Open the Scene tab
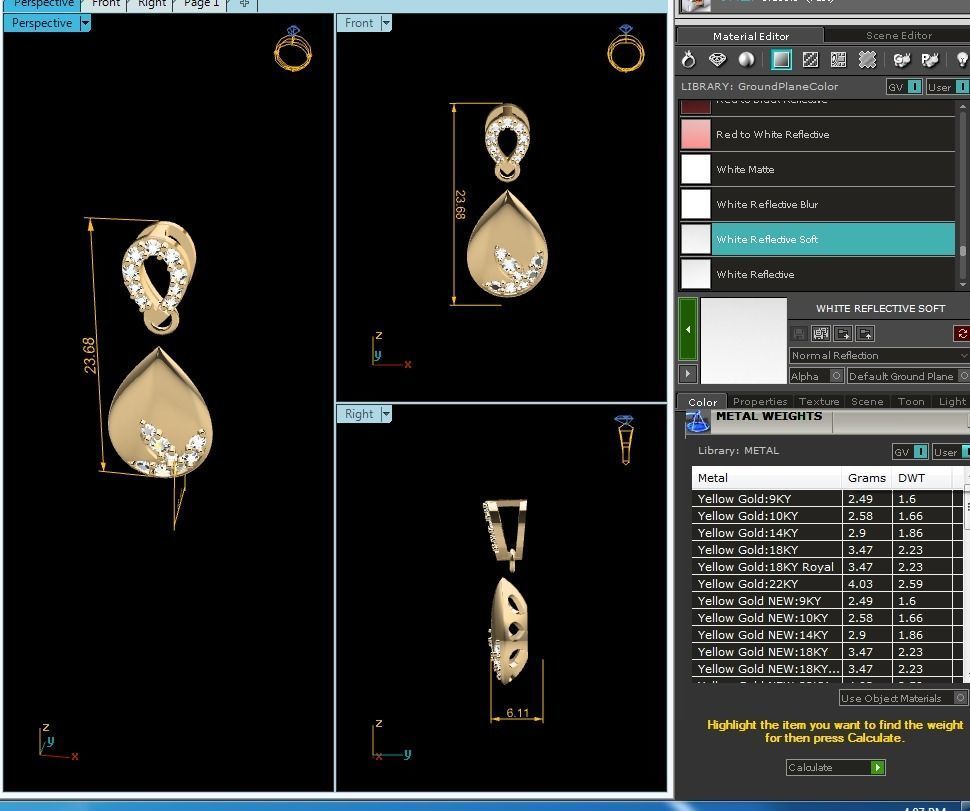The image size is (970, 811). coord(867,401)
